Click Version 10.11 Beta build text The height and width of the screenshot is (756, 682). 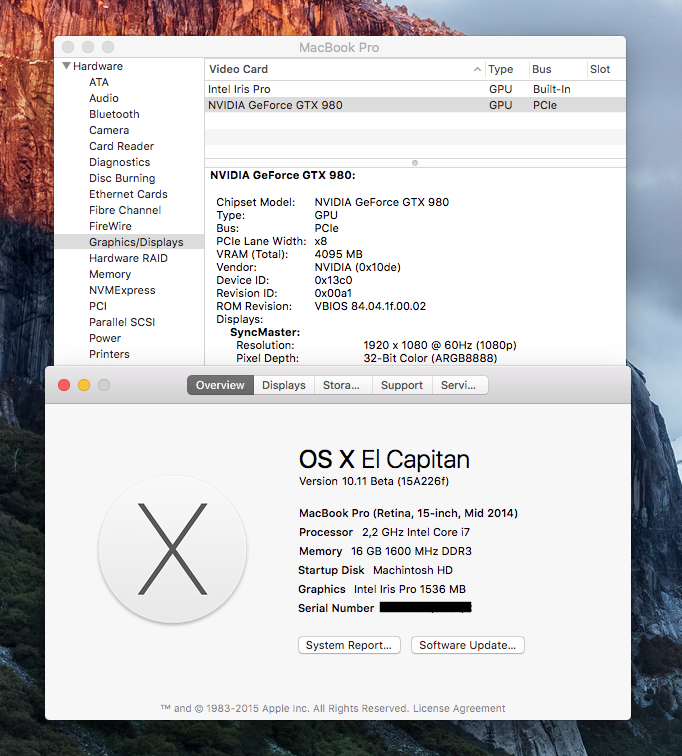click(374, 481)
